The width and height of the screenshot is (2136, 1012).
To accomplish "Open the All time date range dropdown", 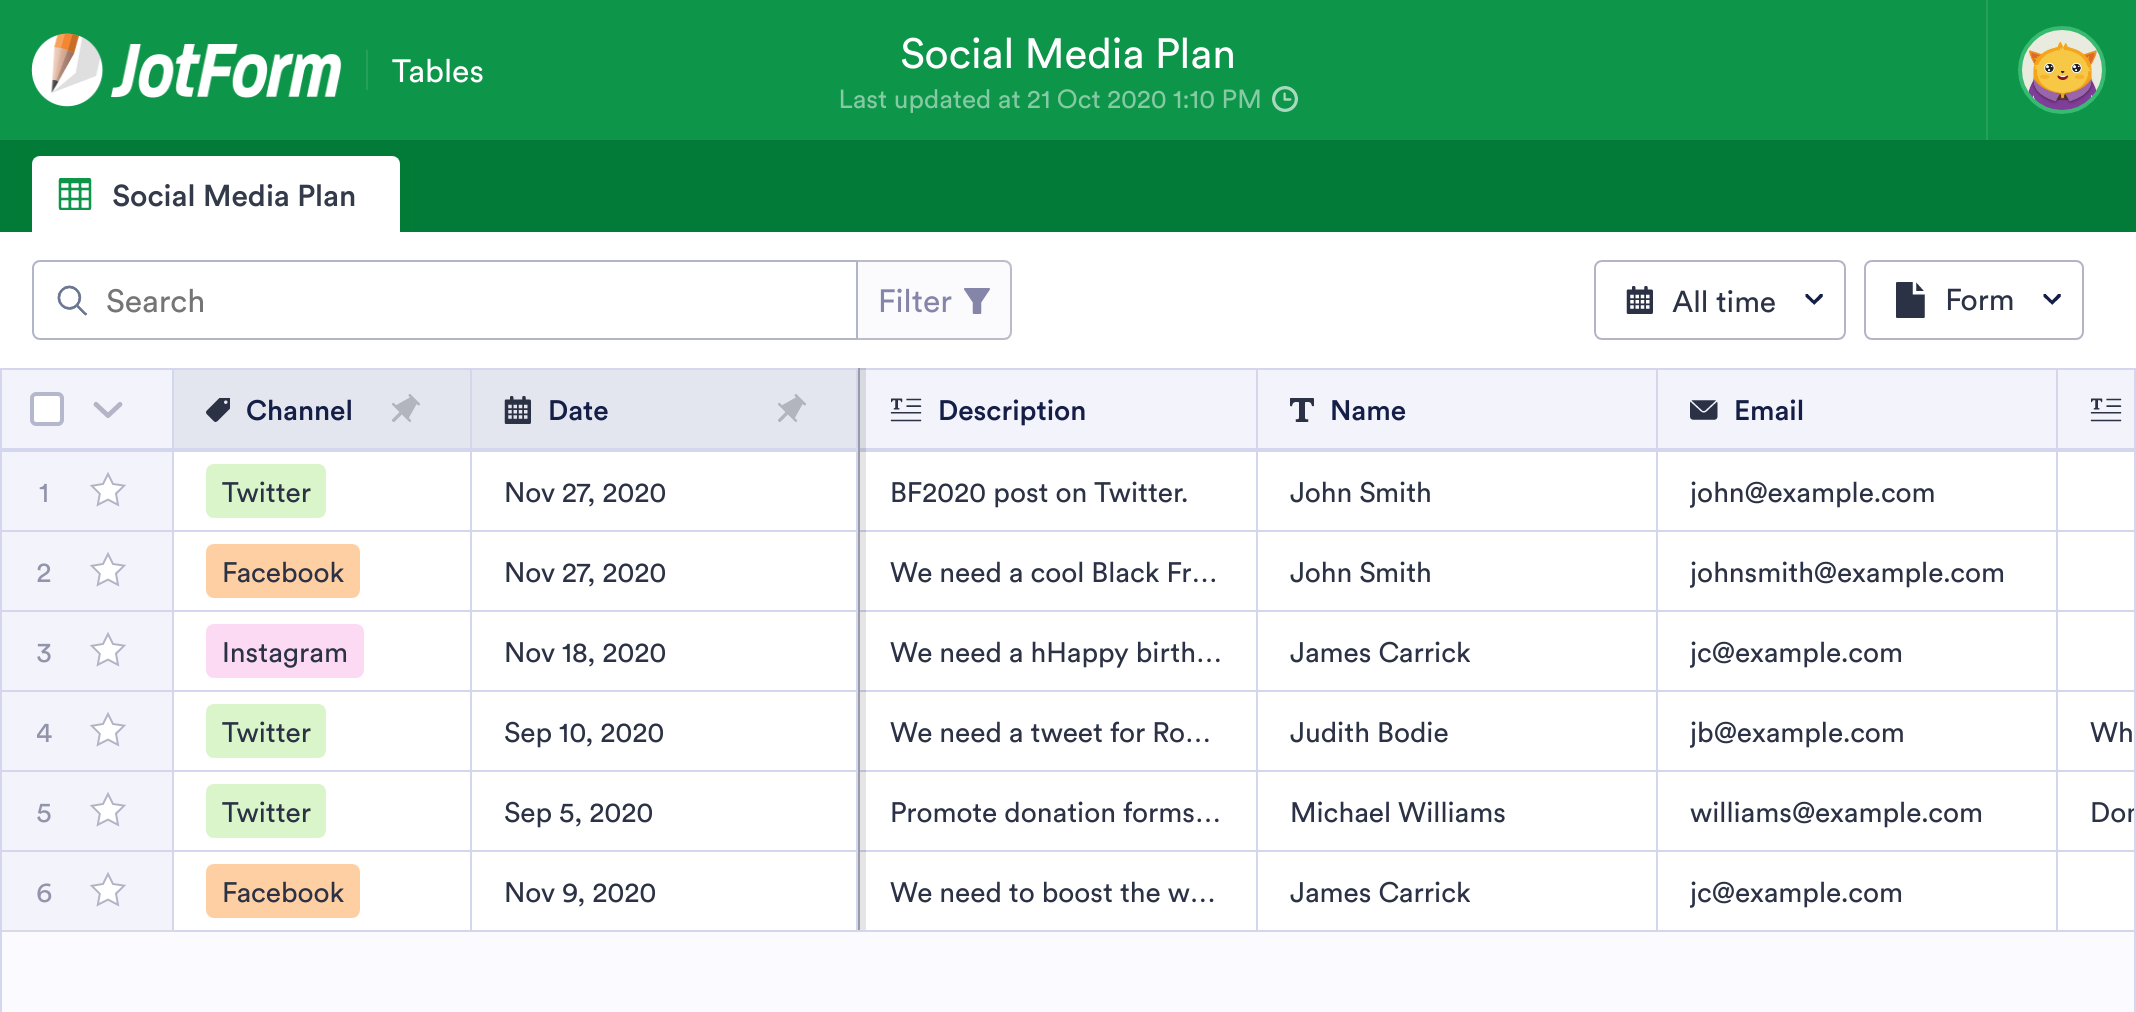I will pos(1719,300).
